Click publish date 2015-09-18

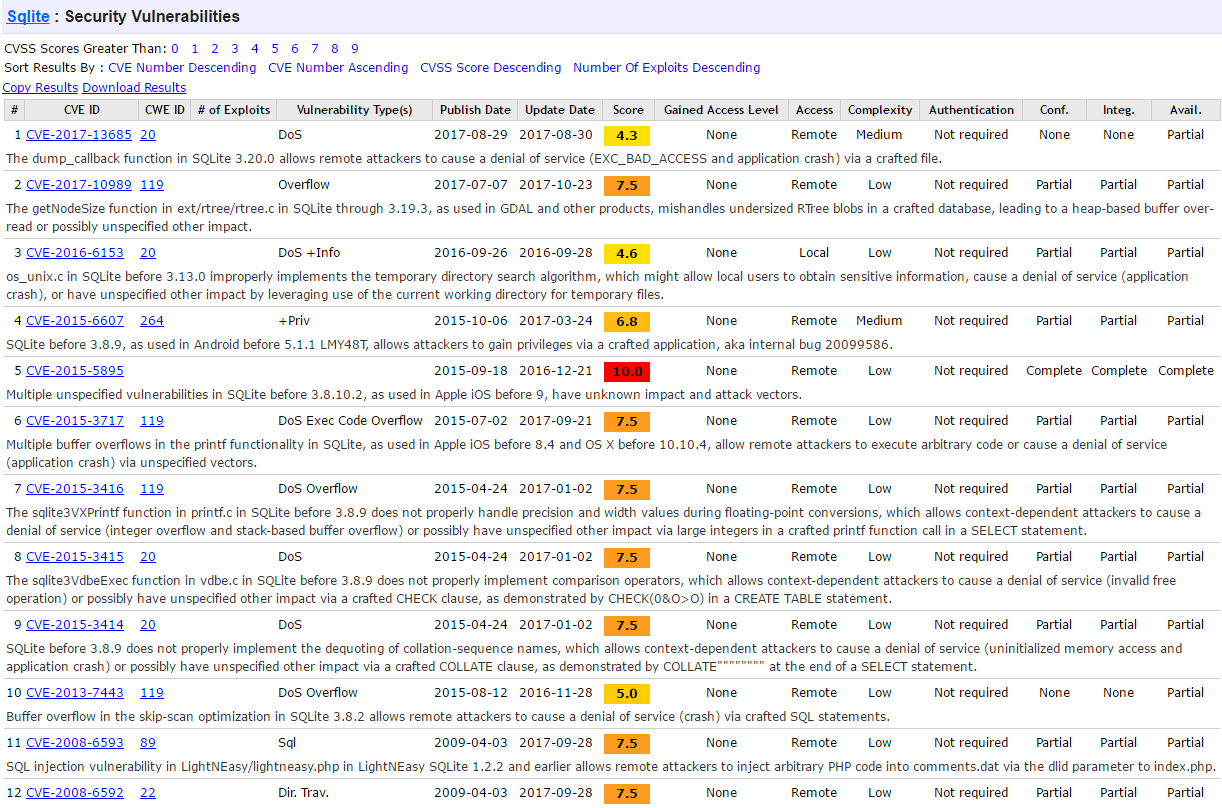(472, 371)
